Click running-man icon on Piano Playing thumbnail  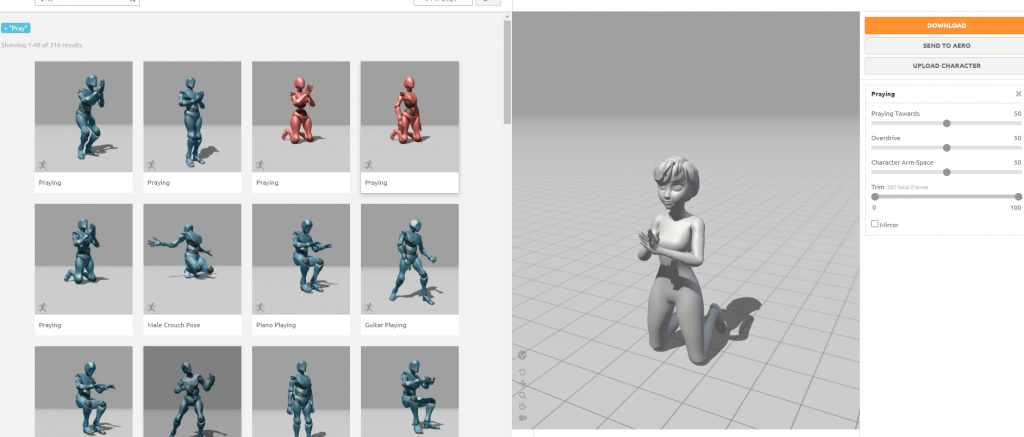point(260,308)
